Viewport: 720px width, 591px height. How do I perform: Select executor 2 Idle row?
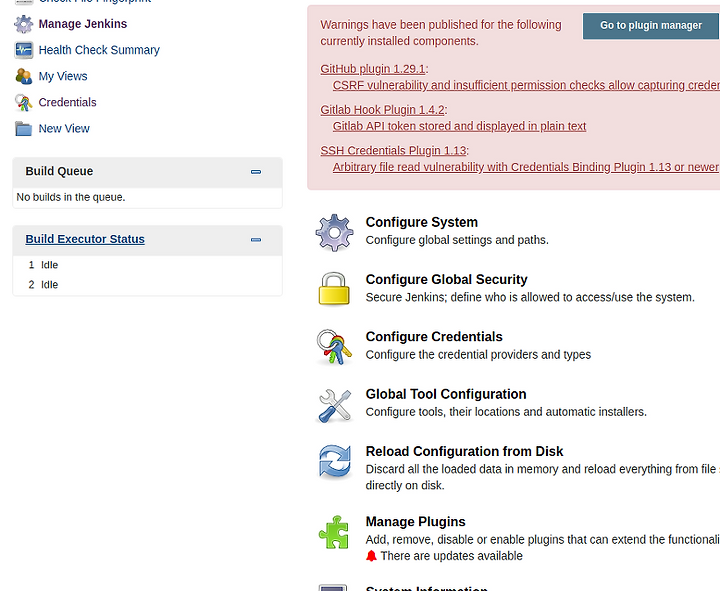click(x=147, y=285)
